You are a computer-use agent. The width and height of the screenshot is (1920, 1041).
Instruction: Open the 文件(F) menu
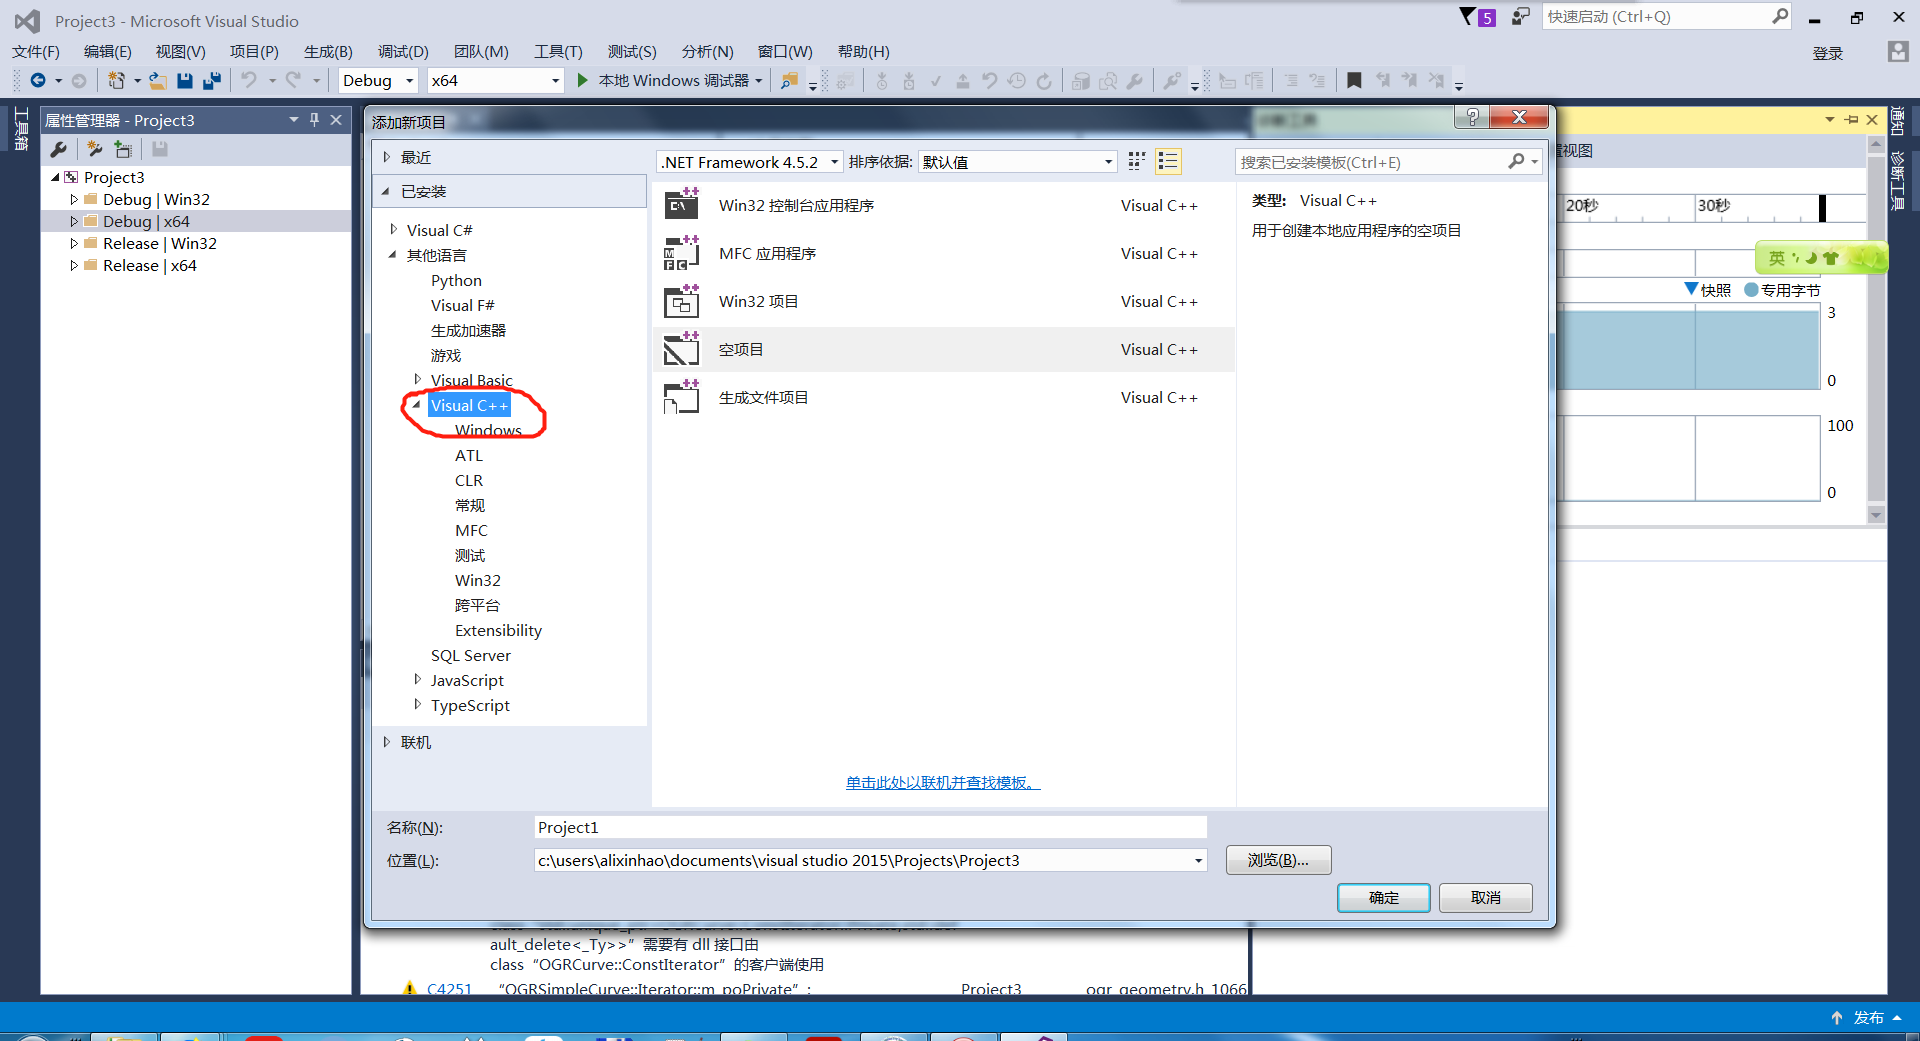point(36,52)
